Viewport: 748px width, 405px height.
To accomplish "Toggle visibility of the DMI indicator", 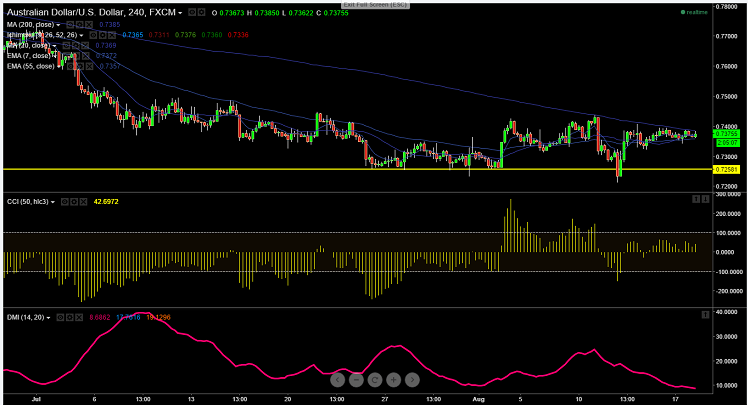I will tap(59, 316).
